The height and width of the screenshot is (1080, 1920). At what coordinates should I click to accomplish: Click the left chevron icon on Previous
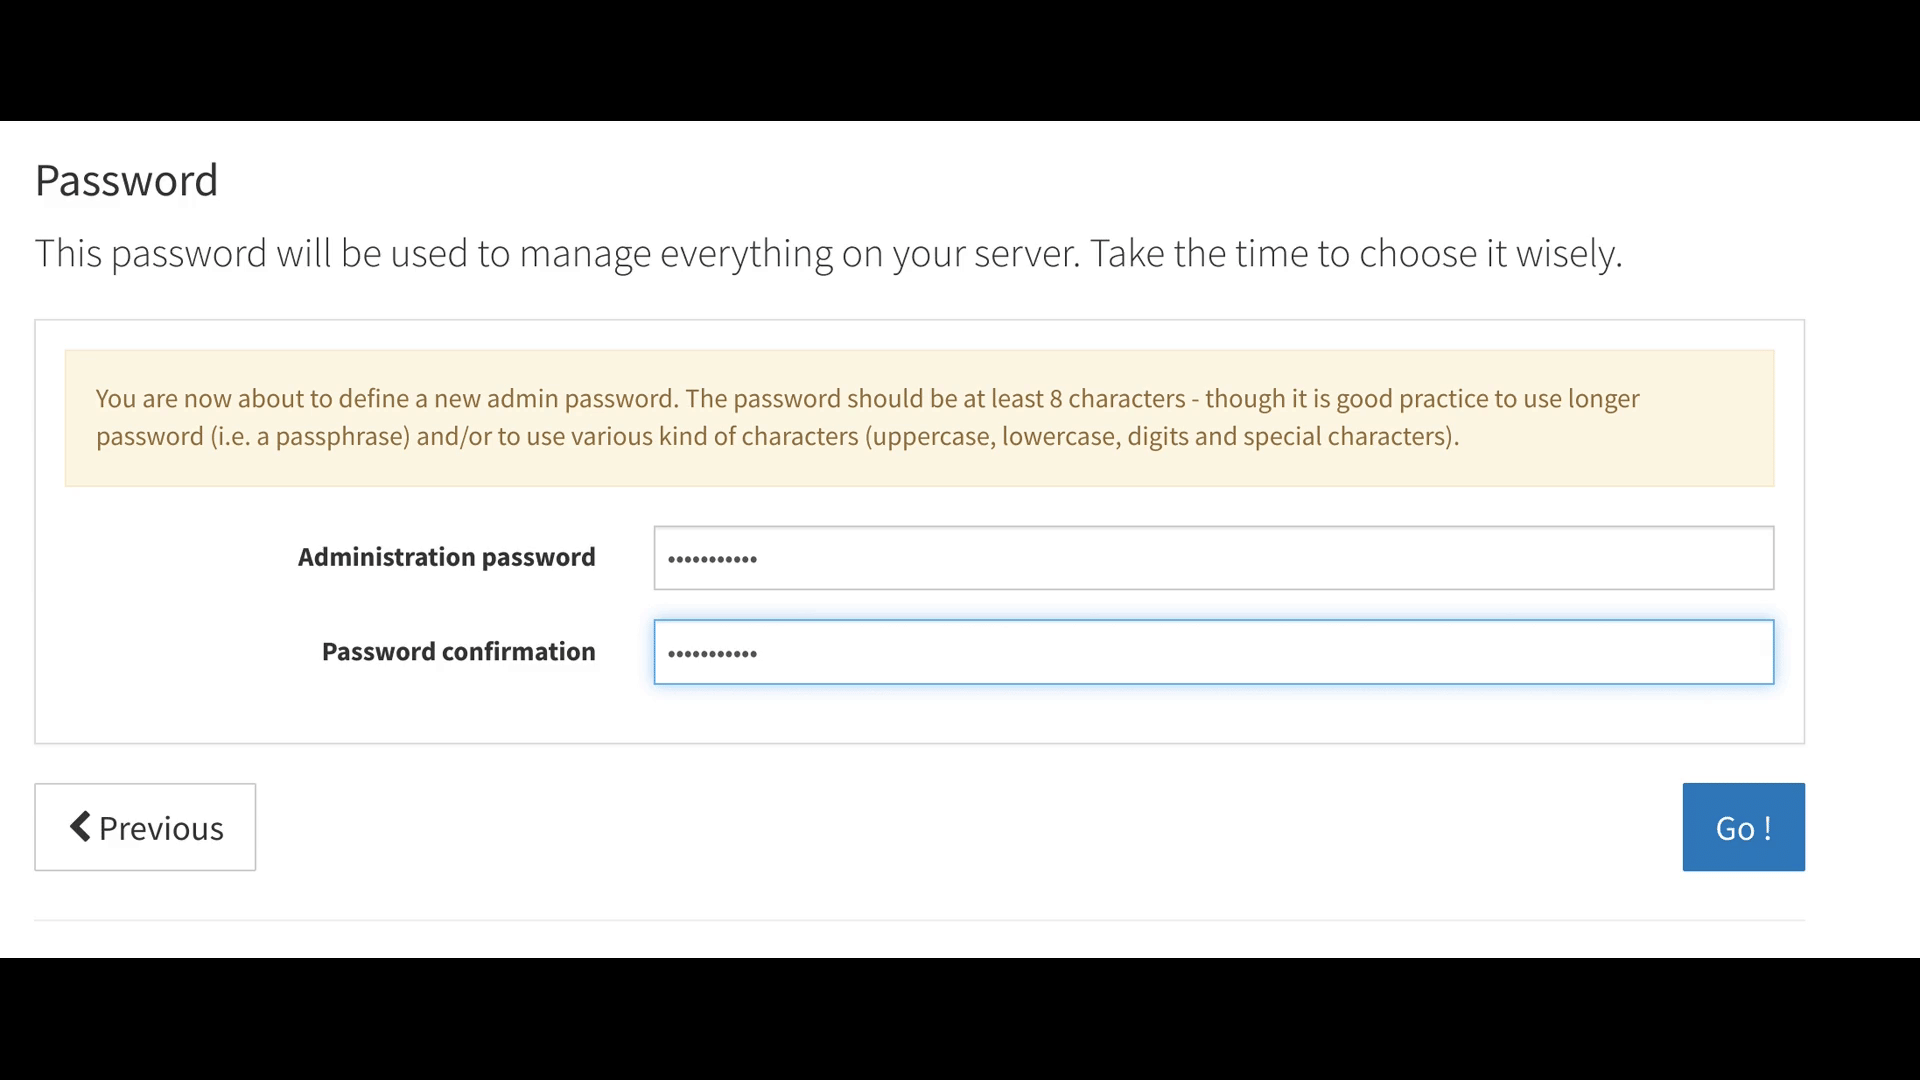[x=80, y=827]
